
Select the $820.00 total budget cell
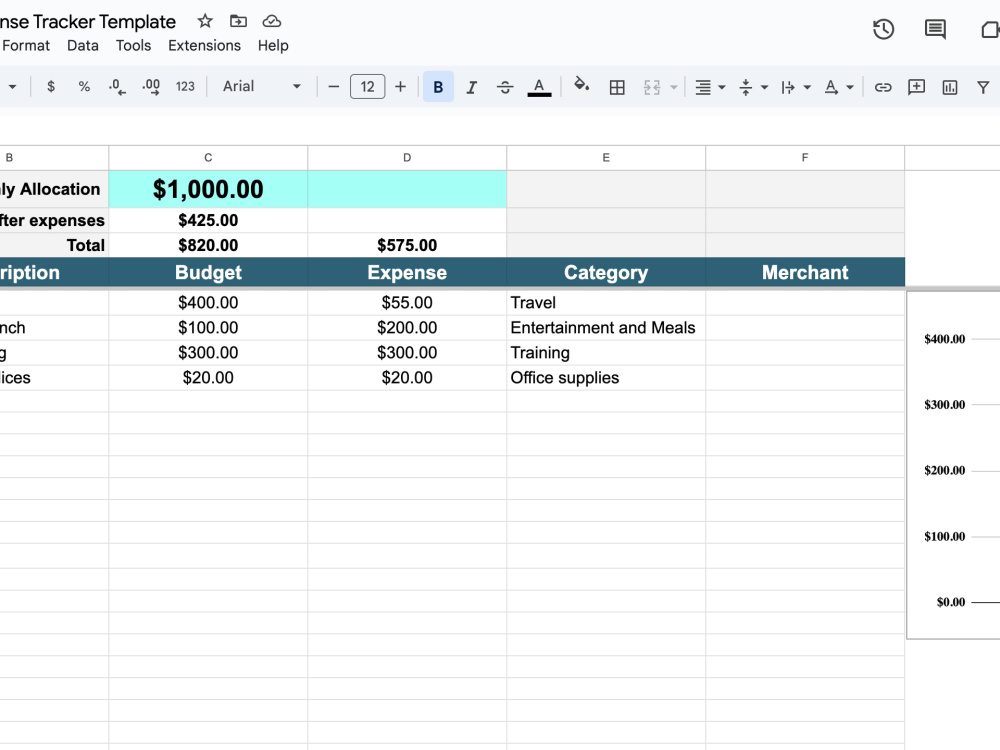click(x=208, y=245)
